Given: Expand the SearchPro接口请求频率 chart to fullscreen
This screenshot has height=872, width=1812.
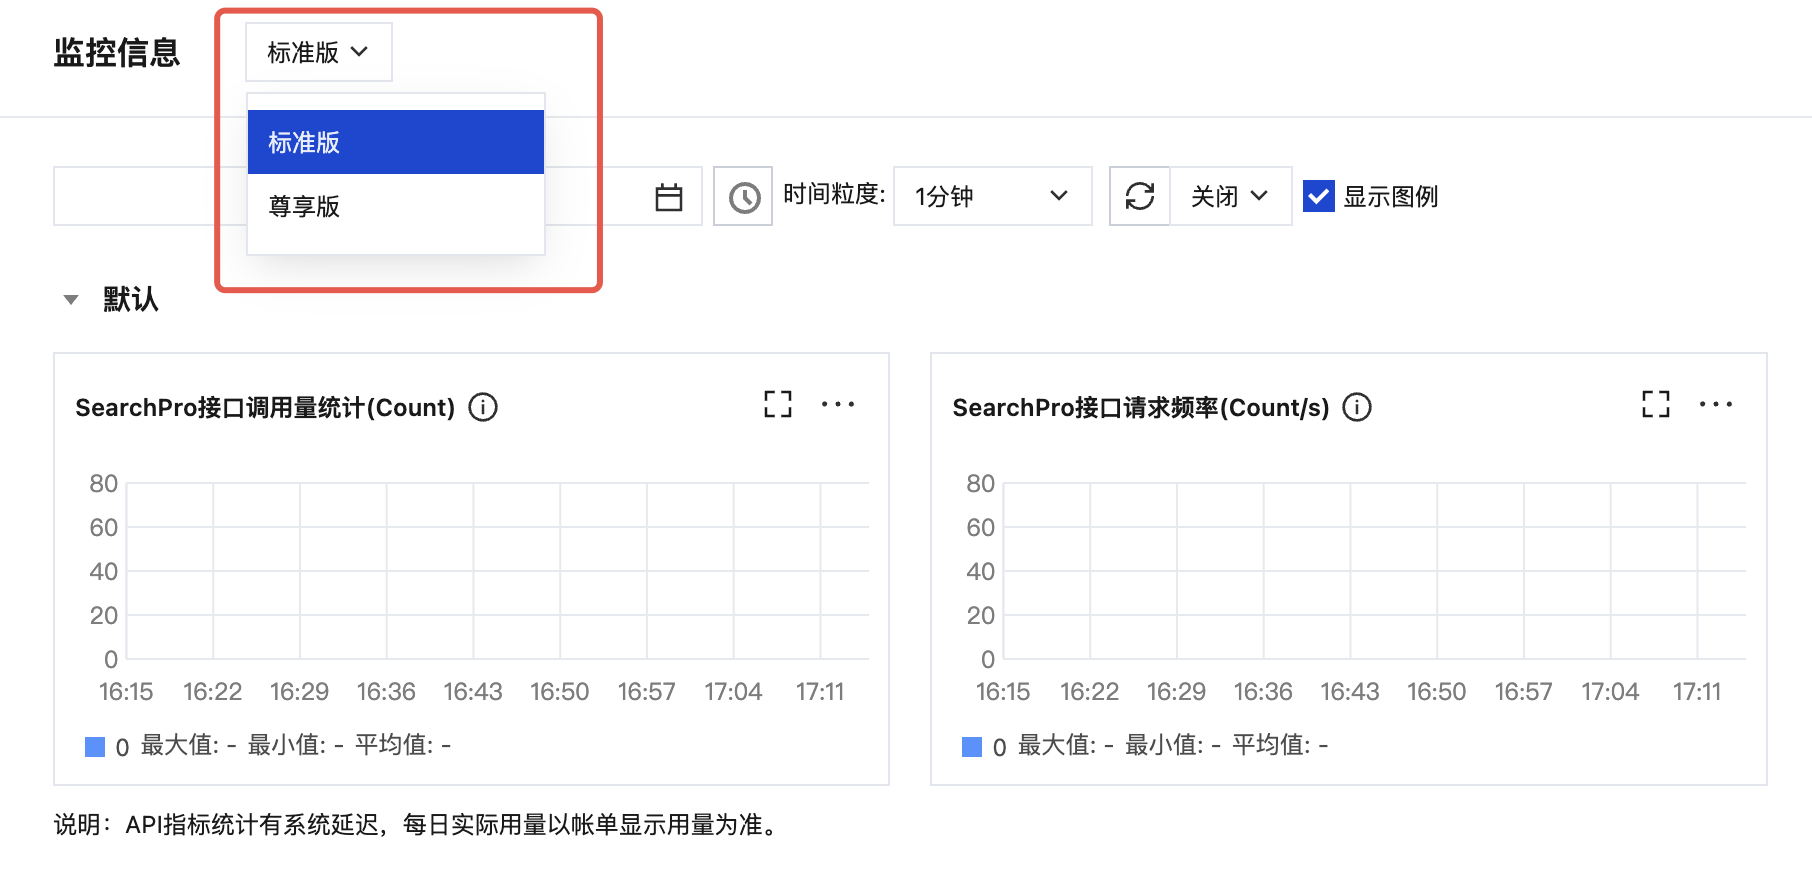Looking at the screenshot, I should coord(1656,404).
